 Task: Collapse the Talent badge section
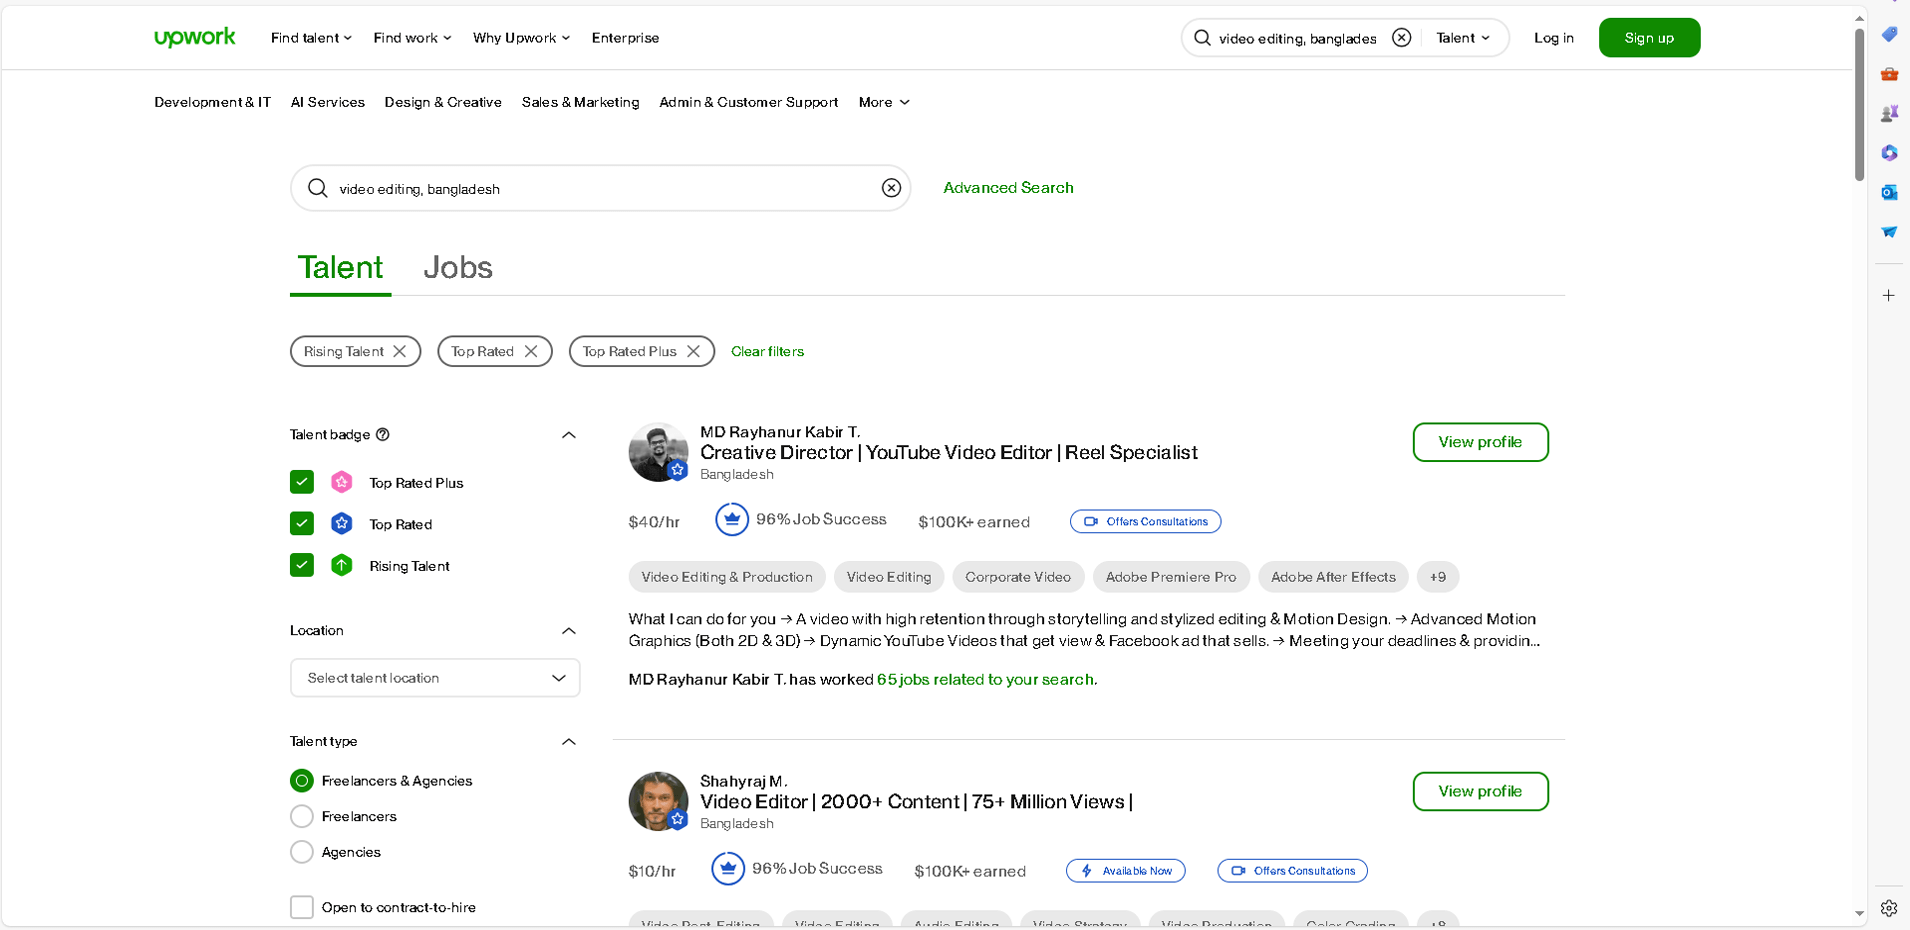pyautogui.click(x=569, y=435)
